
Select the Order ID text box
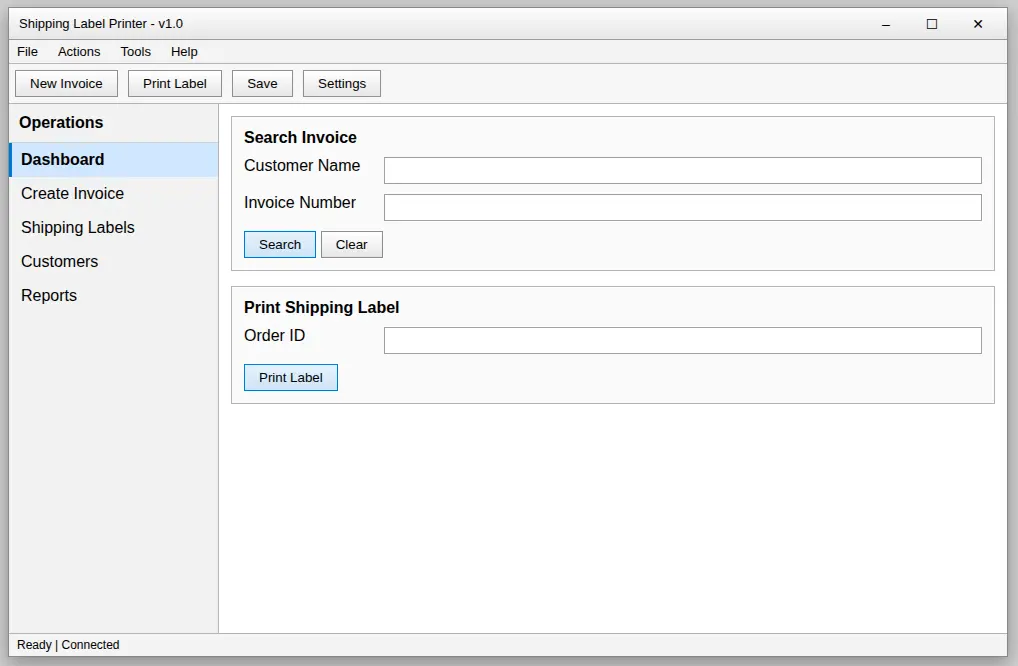[x=682, y=341]
